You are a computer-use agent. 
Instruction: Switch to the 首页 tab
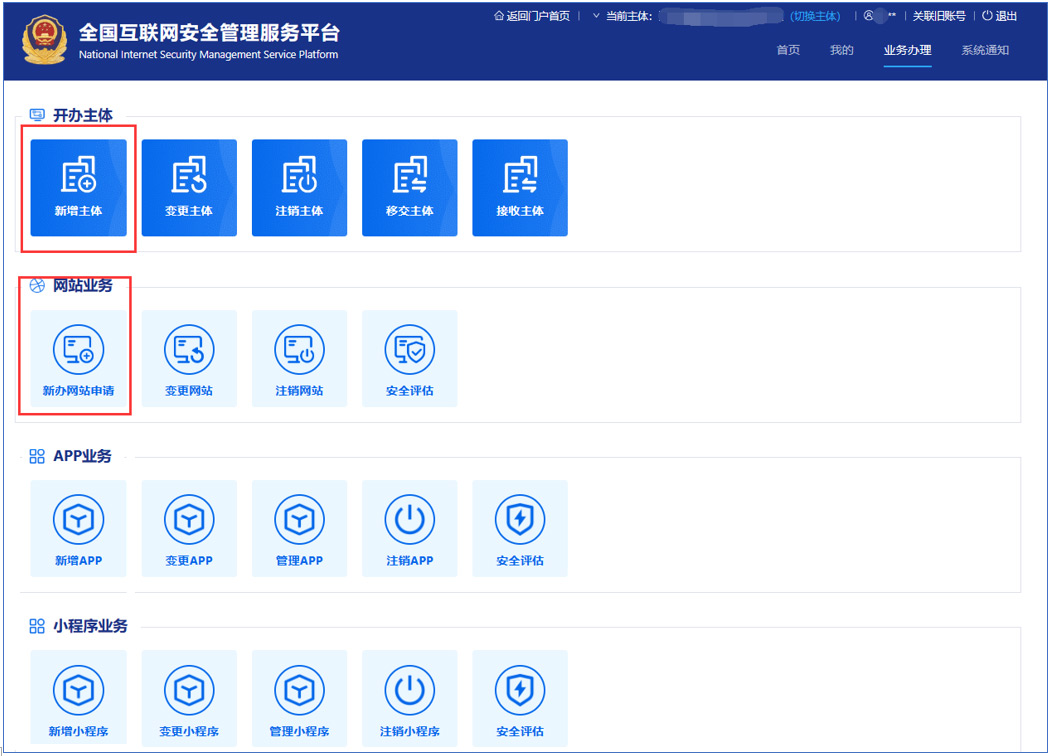788,50
